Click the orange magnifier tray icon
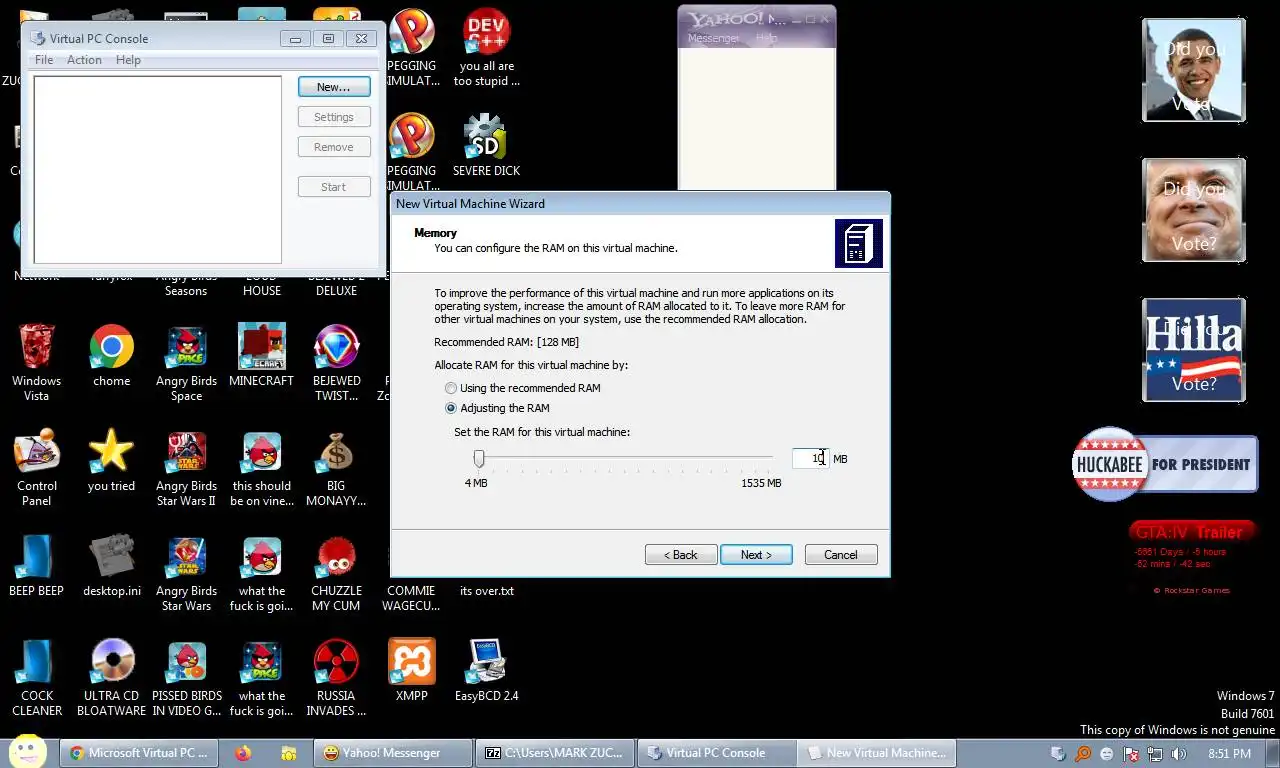Screen dimensions: 1280x768 1083,754
